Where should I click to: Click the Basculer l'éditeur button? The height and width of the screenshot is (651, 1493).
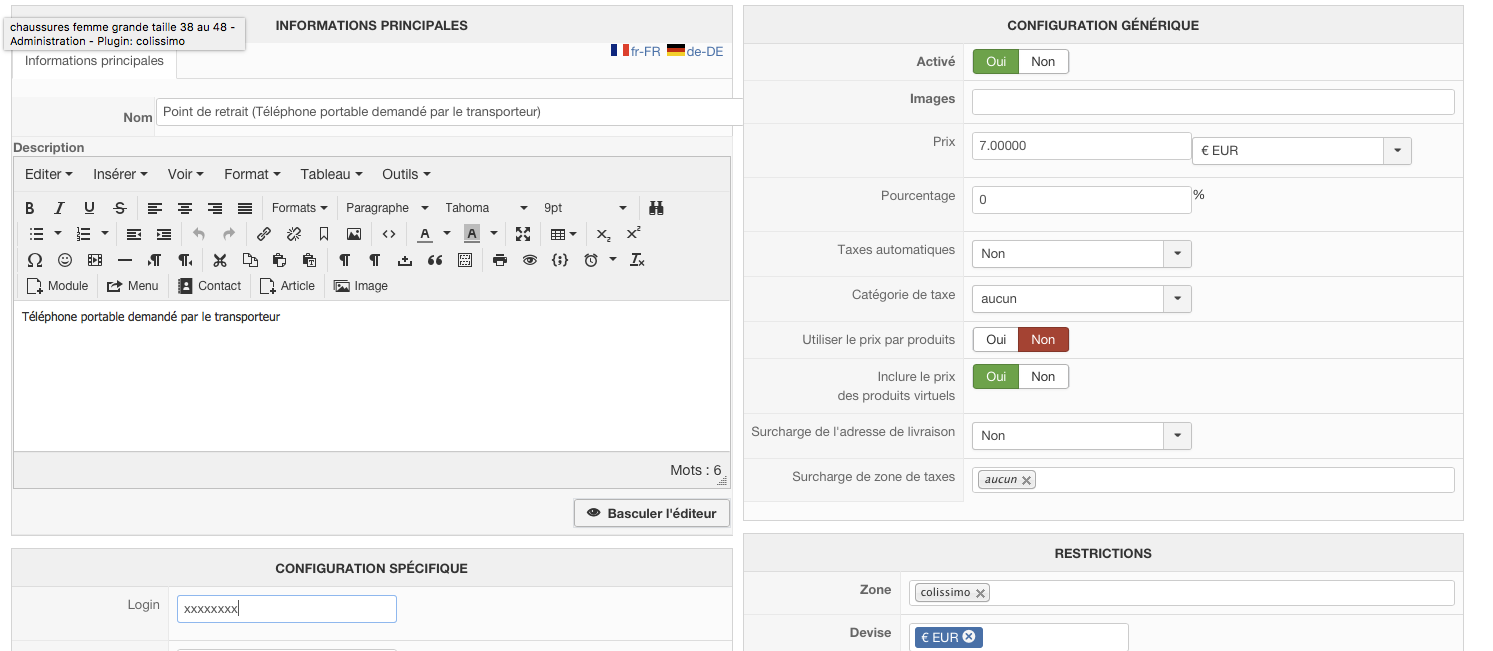[652, 513]
